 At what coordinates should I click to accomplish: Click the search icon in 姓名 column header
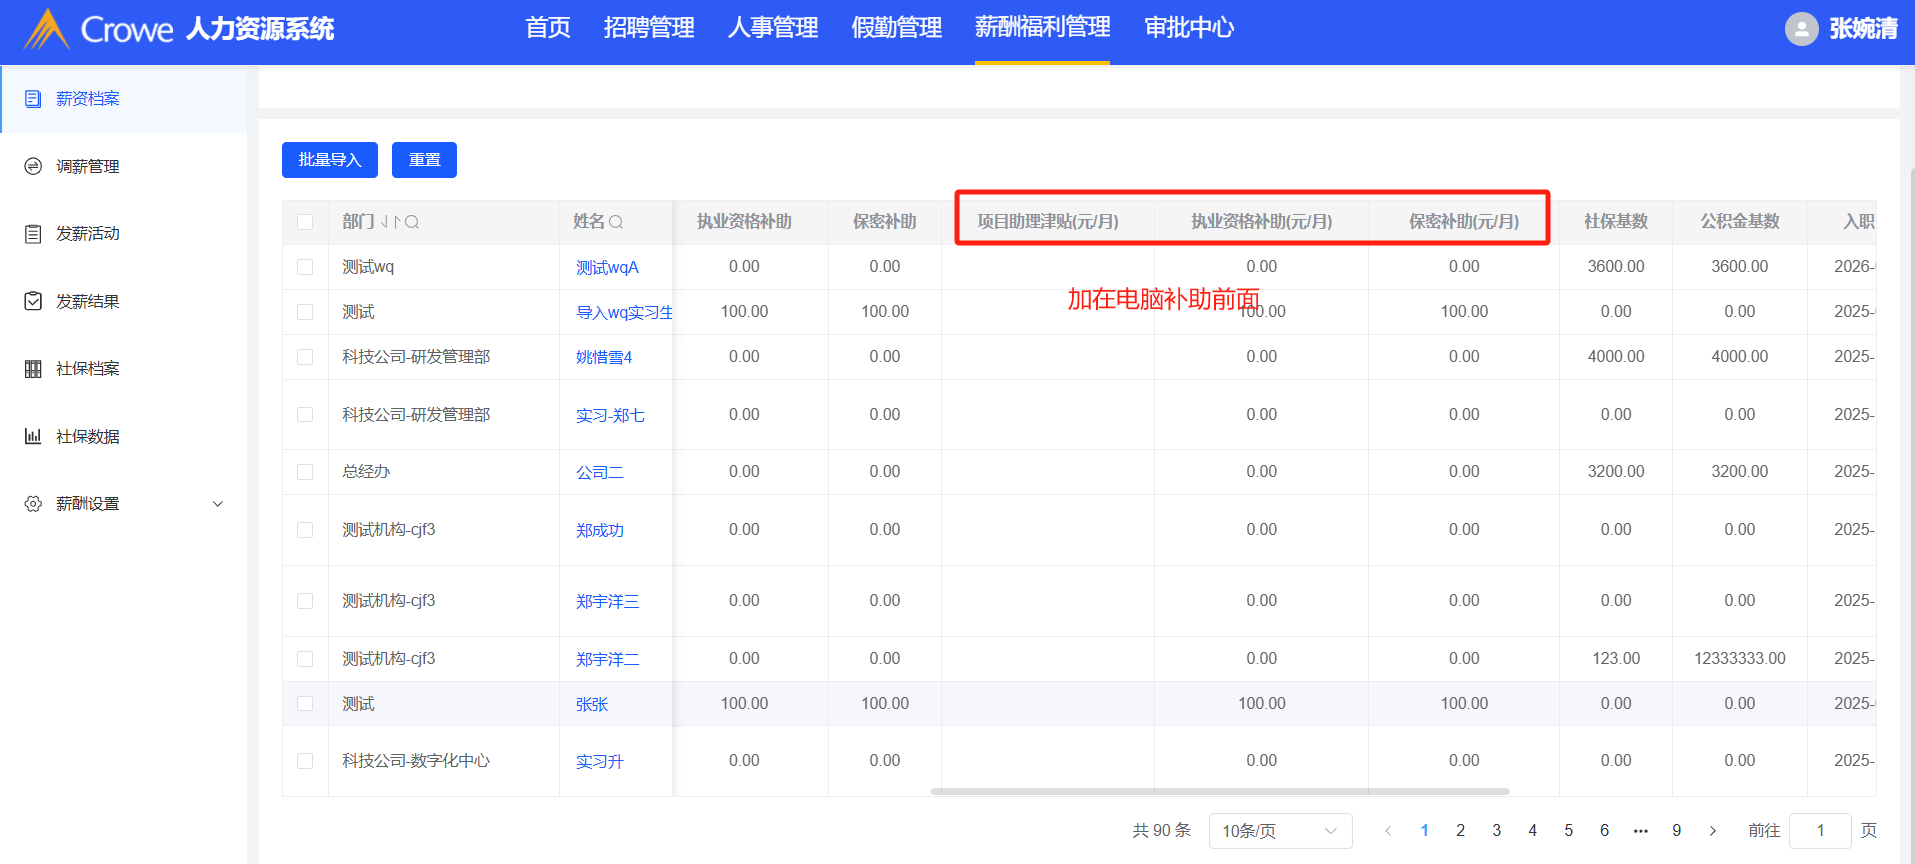tap(616, 222)
